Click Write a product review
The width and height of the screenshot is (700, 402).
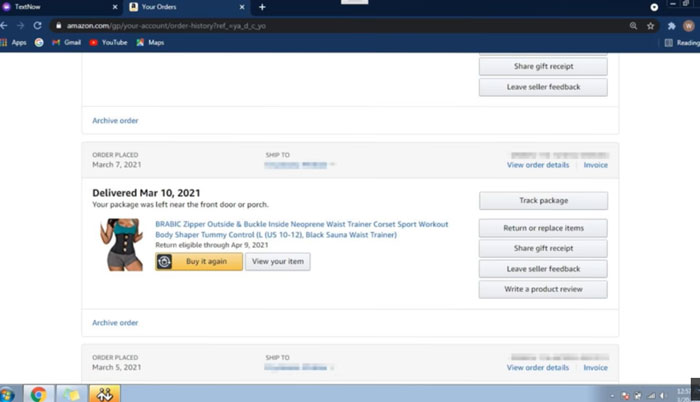543,290
